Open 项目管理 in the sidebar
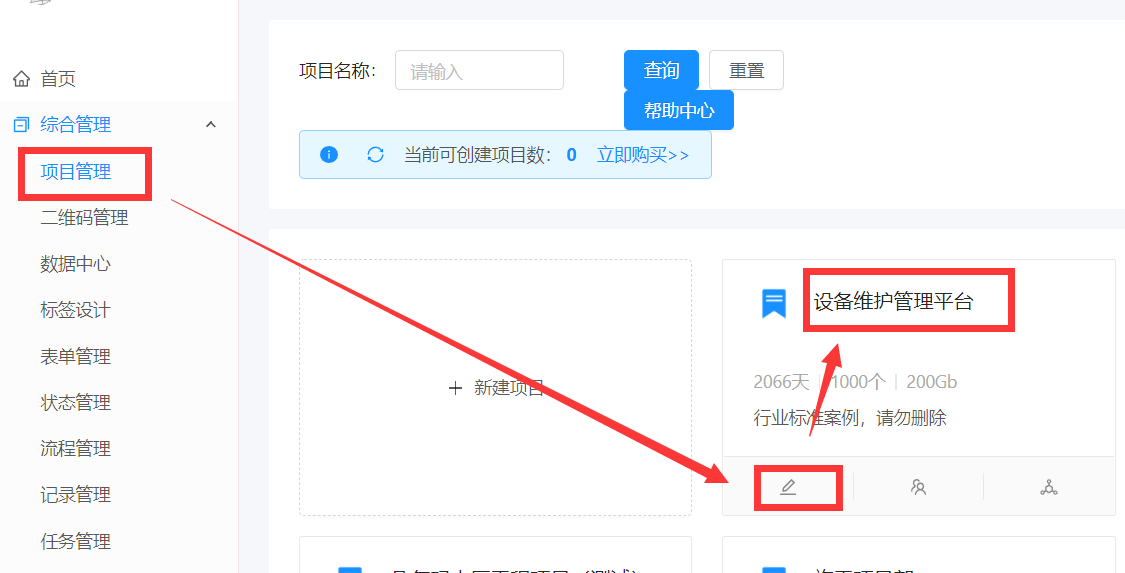Viewport: 1125px width, 573px height. tap(76, 172)
